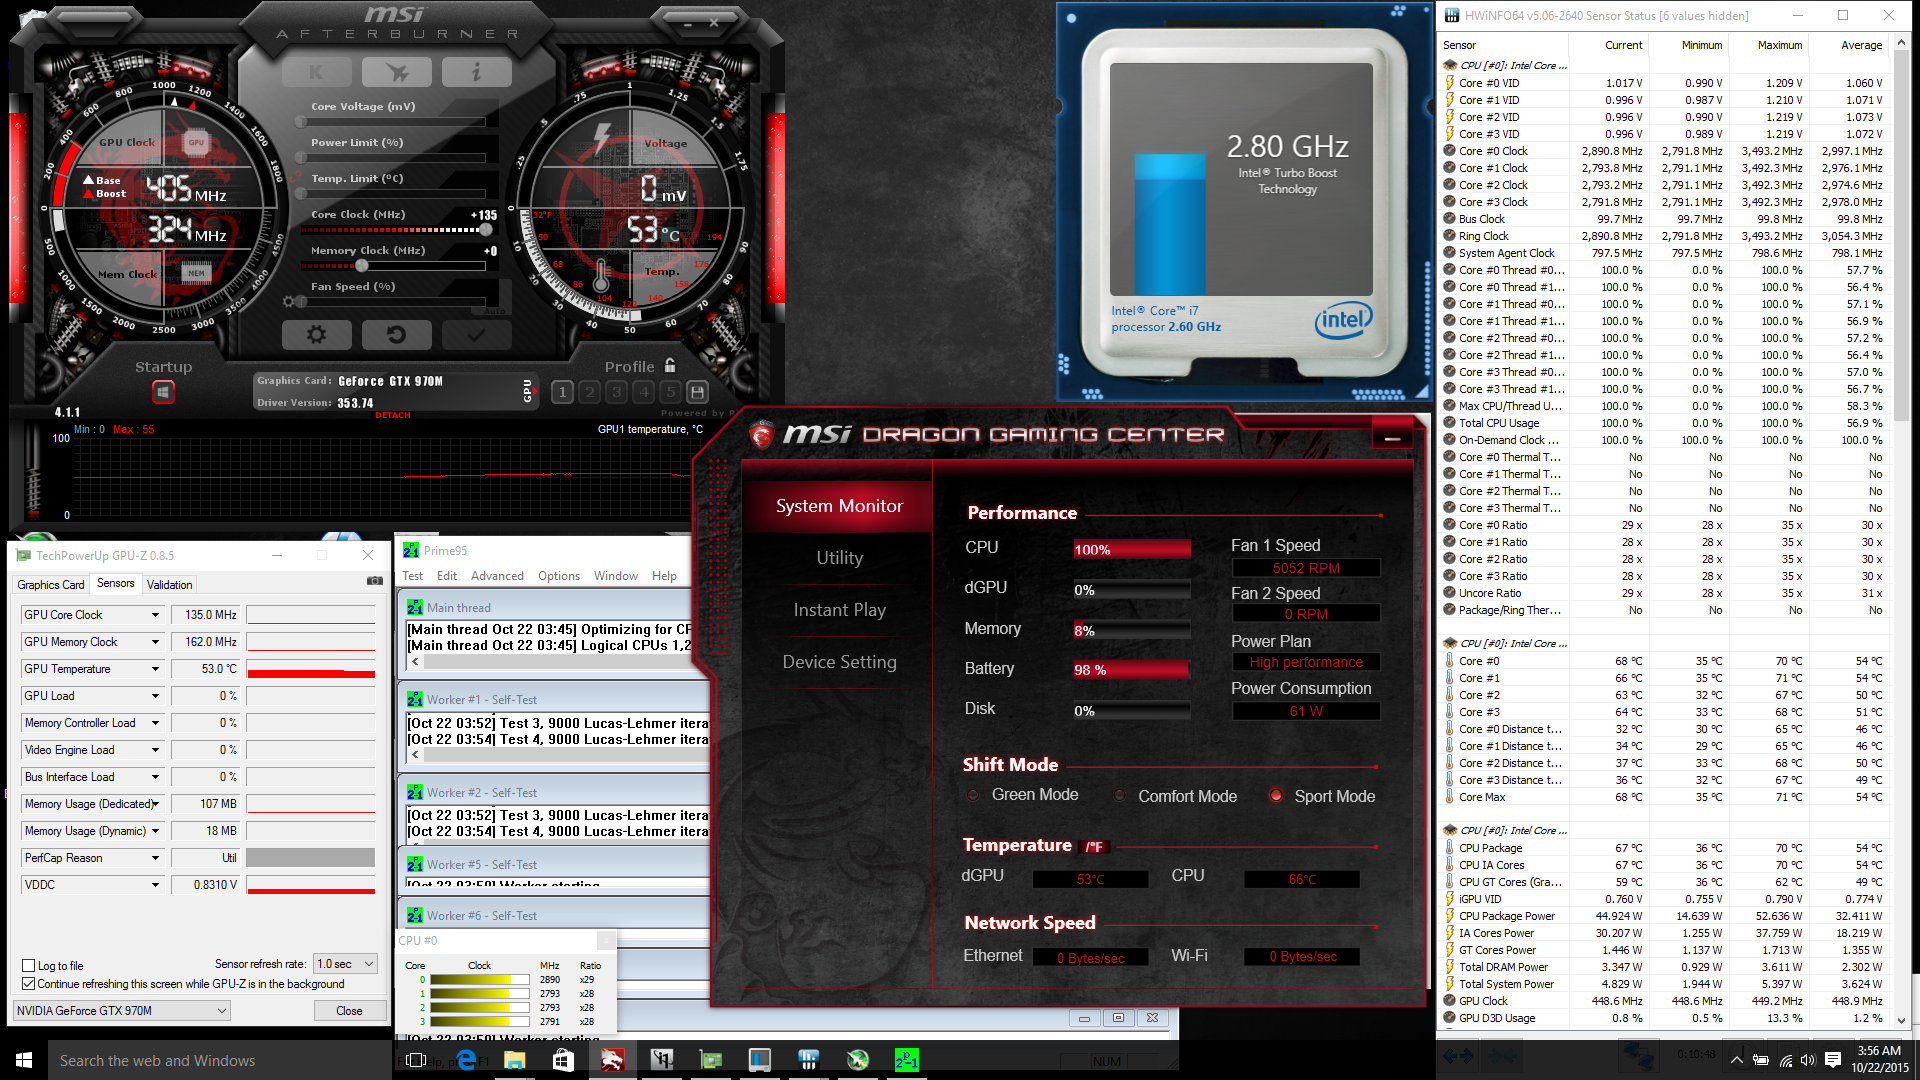Image resolution: width=1920 pixels, height=1080 pixels.
Task: Click the airplane icon in Afterburner
Action: [x=396, y=72]
